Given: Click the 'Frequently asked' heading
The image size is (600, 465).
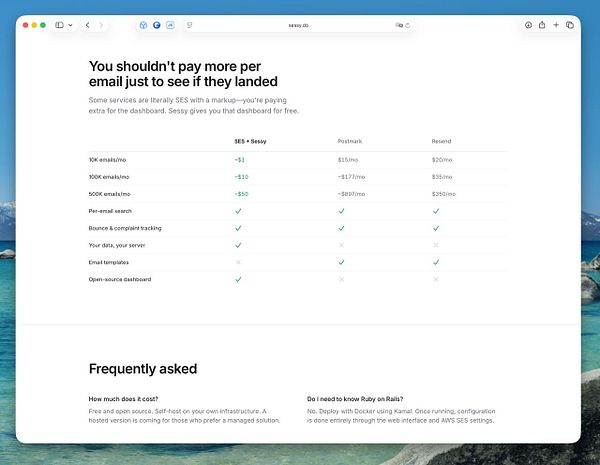Looking at the screenshot, I should (143, 369).
